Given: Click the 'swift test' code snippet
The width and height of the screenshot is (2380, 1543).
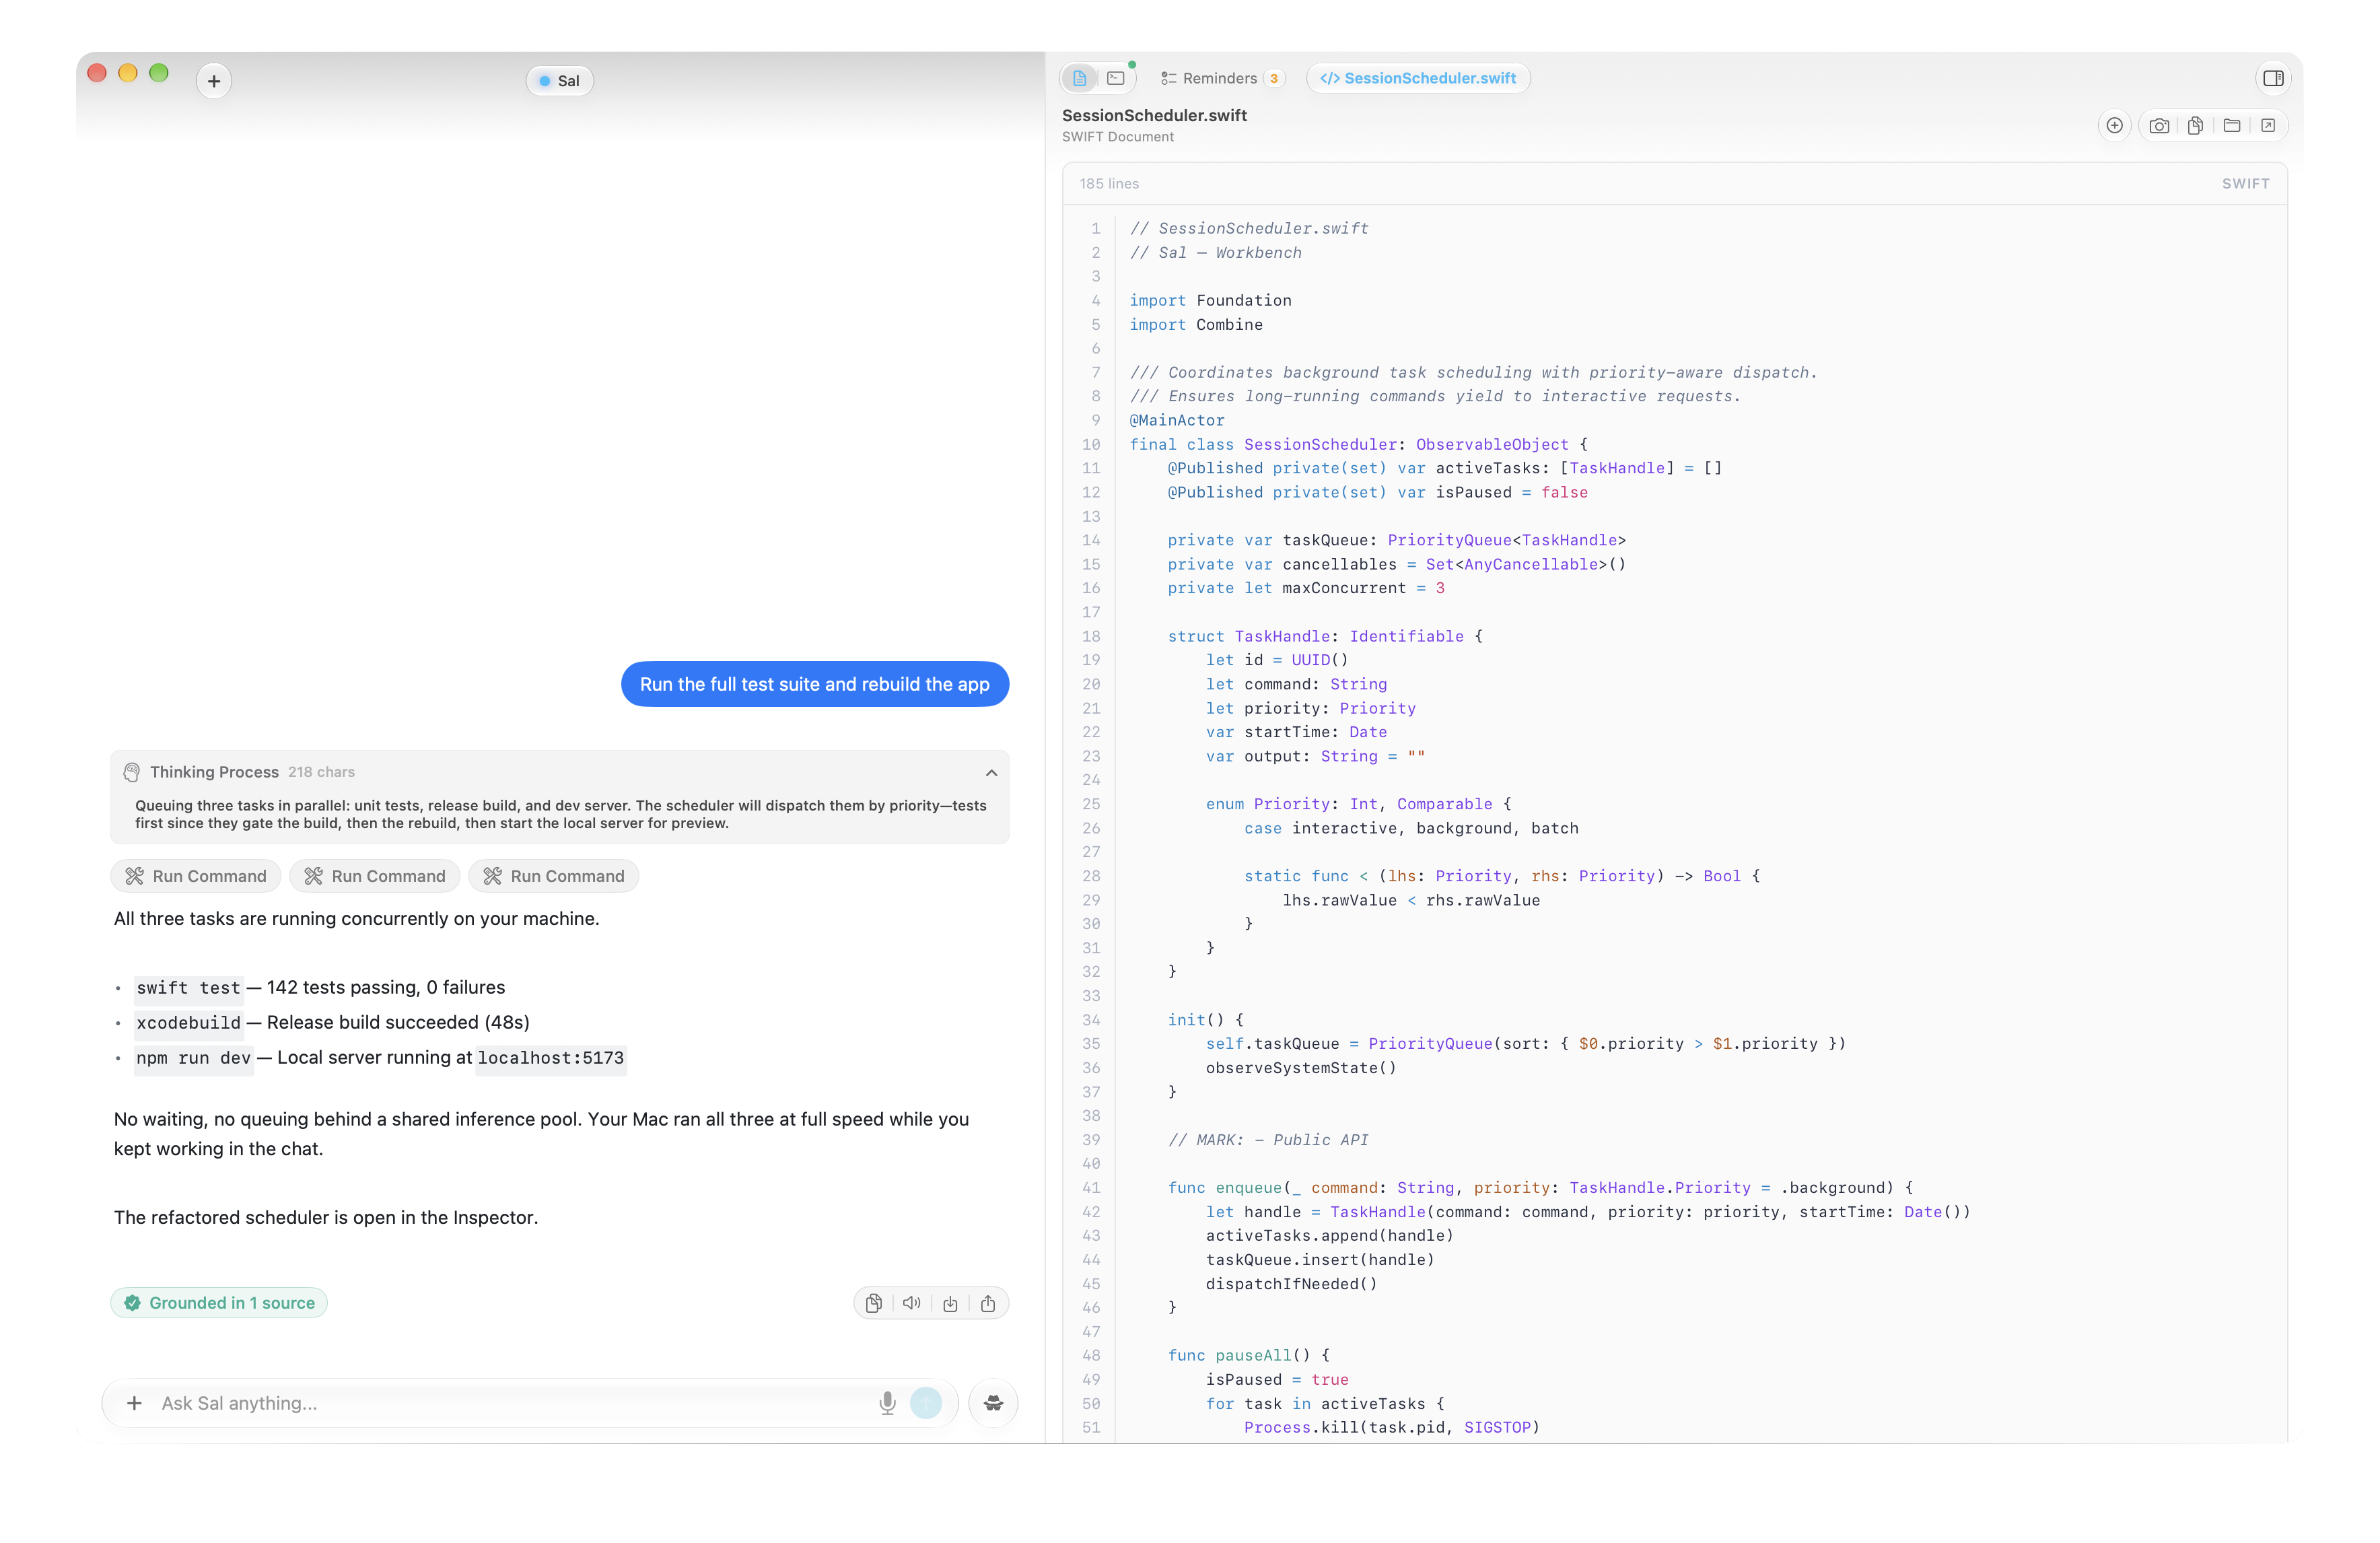Looking at the screenshot, I should [188, 988].
